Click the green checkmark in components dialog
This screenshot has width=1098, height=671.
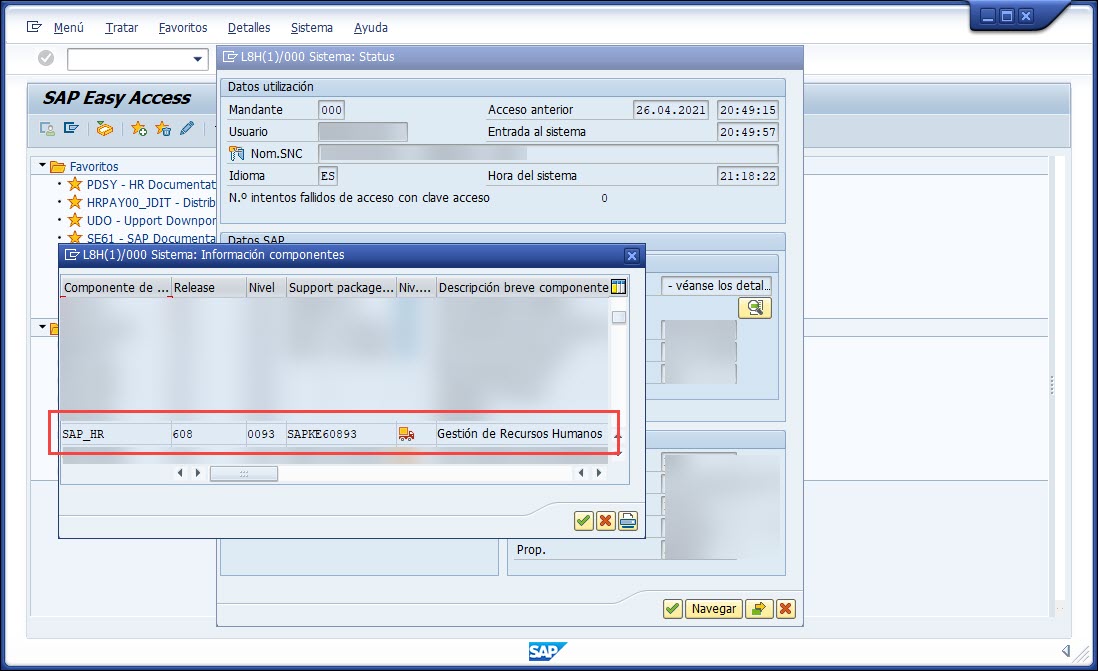tap(584, 520)
